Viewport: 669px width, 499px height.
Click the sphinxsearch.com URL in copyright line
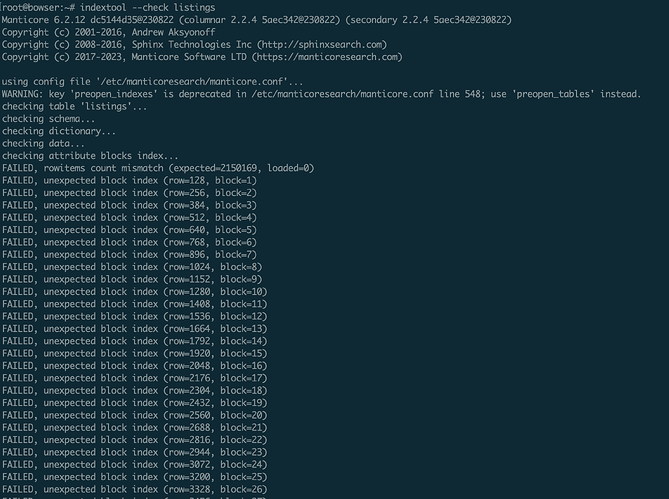[x=322, y=45]
